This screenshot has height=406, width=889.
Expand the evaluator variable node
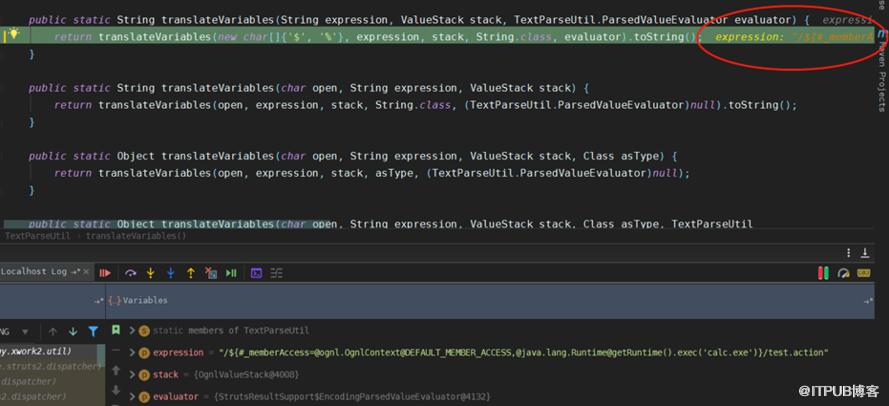[x=132, y=396]
